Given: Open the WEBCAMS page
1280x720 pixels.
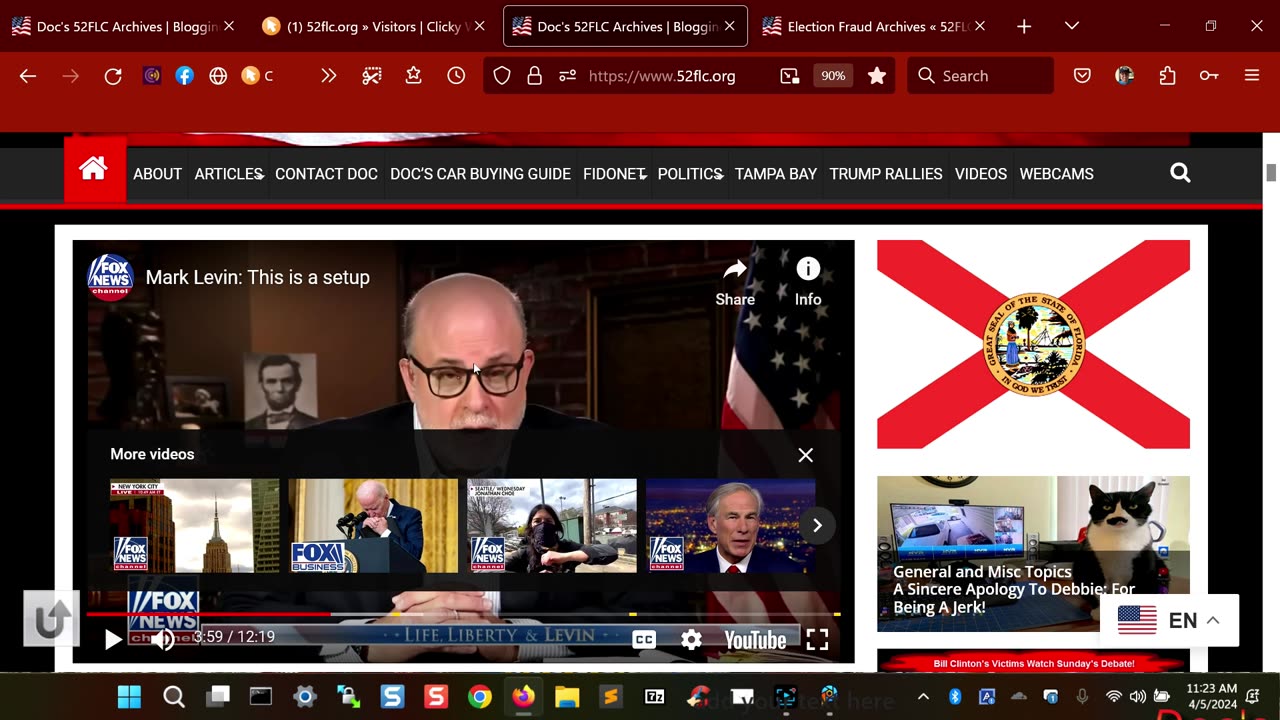Looking at the screenshot, I should coord(1056,174).
